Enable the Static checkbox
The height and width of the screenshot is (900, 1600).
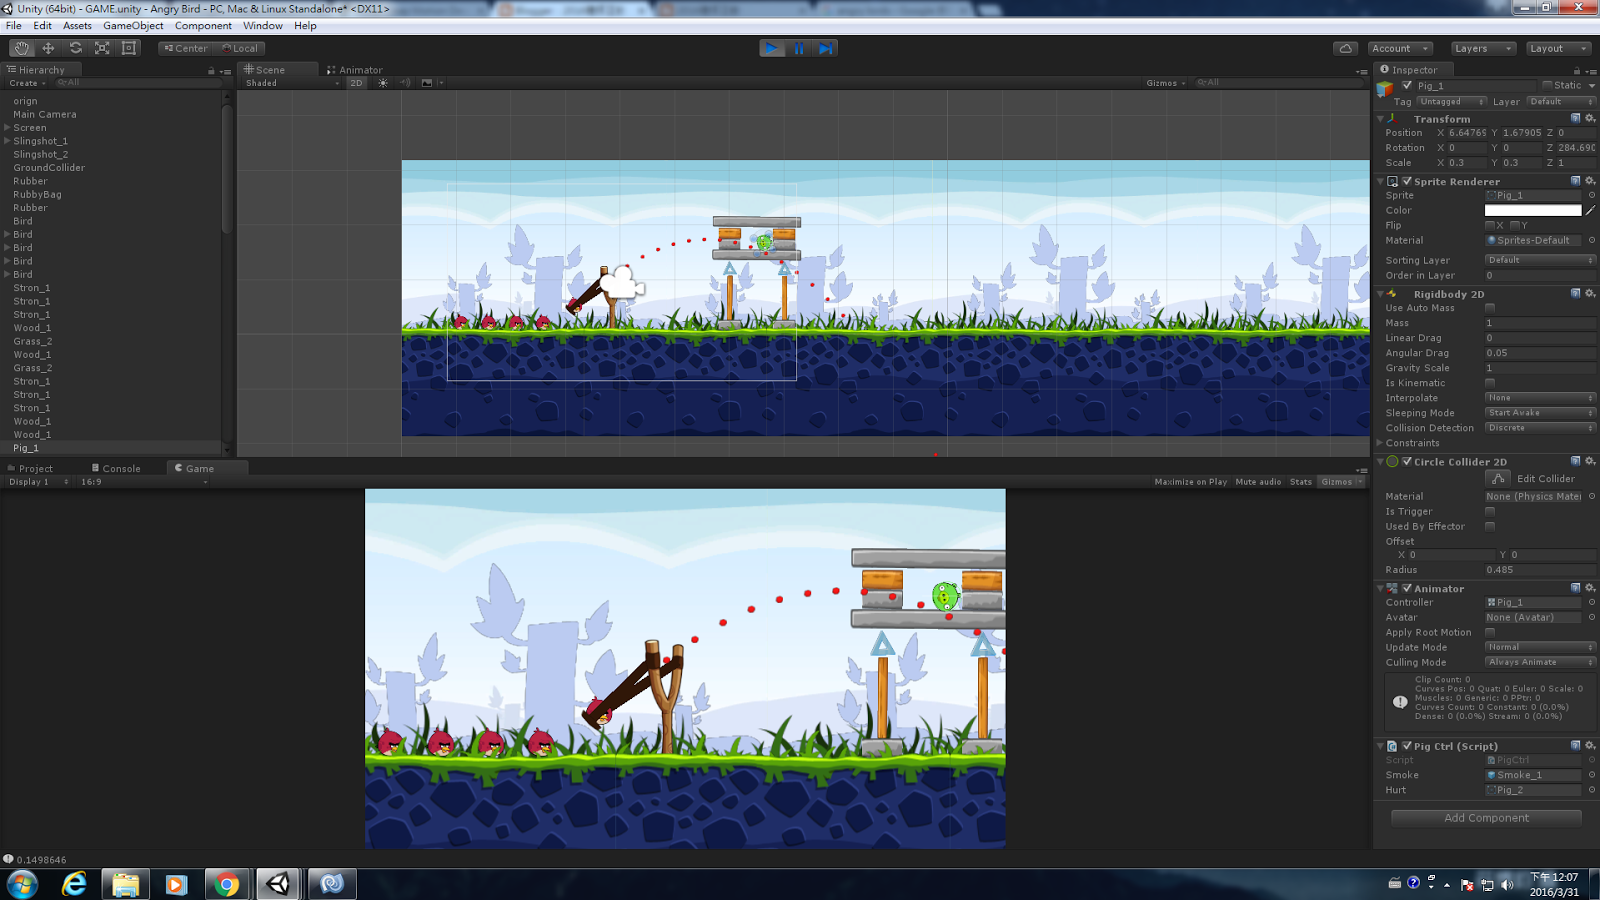[x=1547, y=85]
